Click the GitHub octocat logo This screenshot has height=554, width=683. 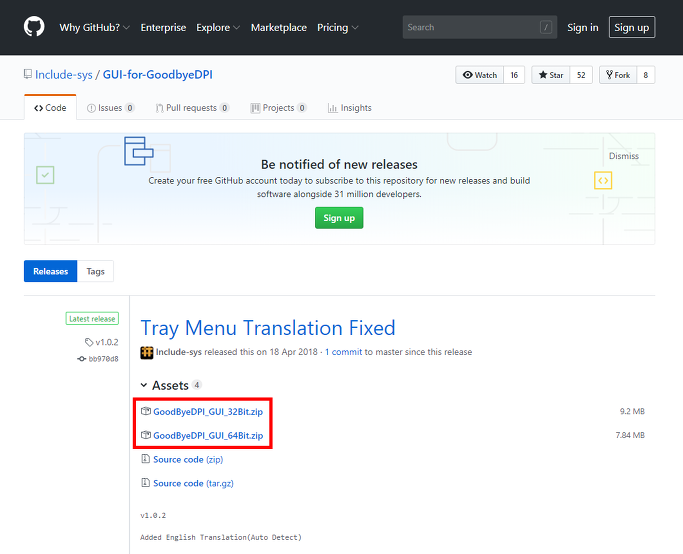34,27
